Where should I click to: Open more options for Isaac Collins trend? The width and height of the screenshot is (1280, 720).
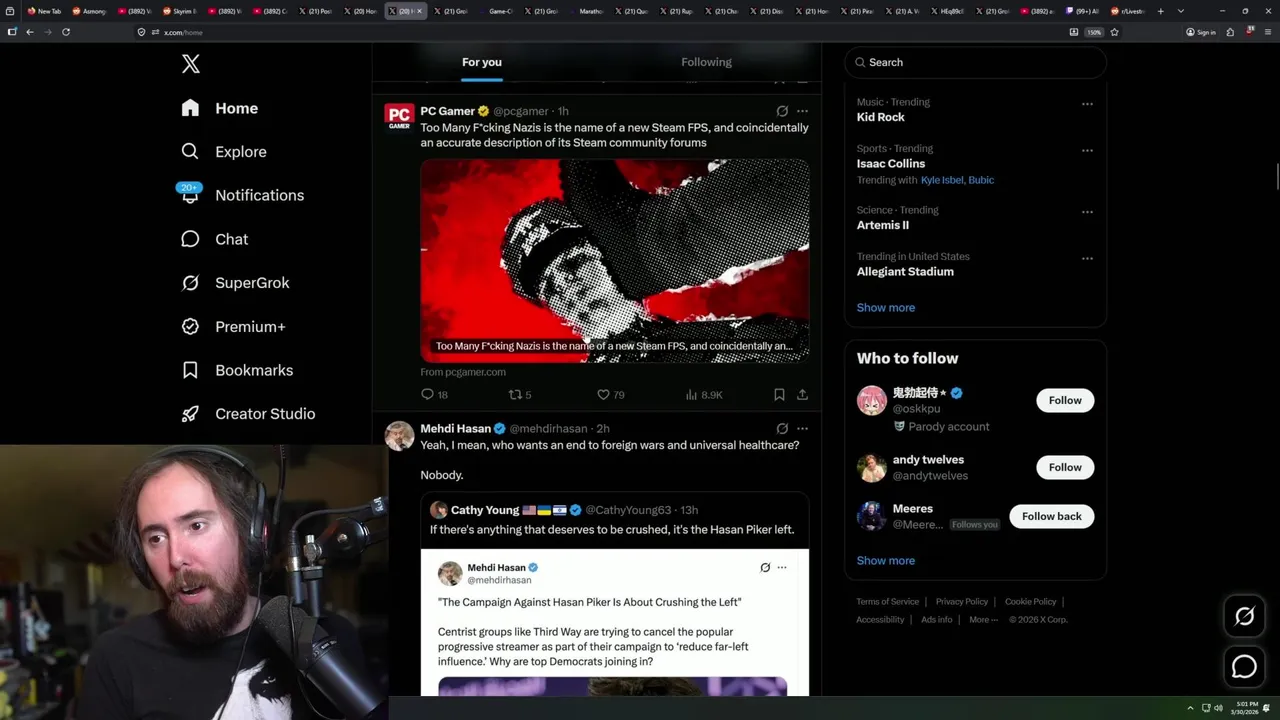1087,150
